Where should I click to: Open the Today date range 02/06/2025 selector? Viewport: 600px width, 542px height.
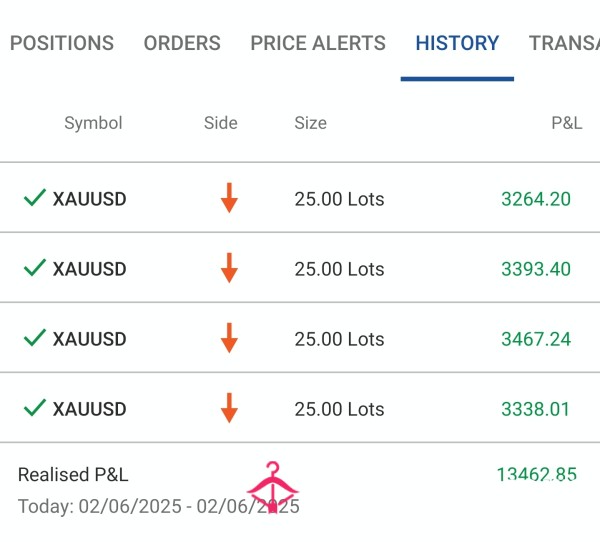tap(159, 506)
